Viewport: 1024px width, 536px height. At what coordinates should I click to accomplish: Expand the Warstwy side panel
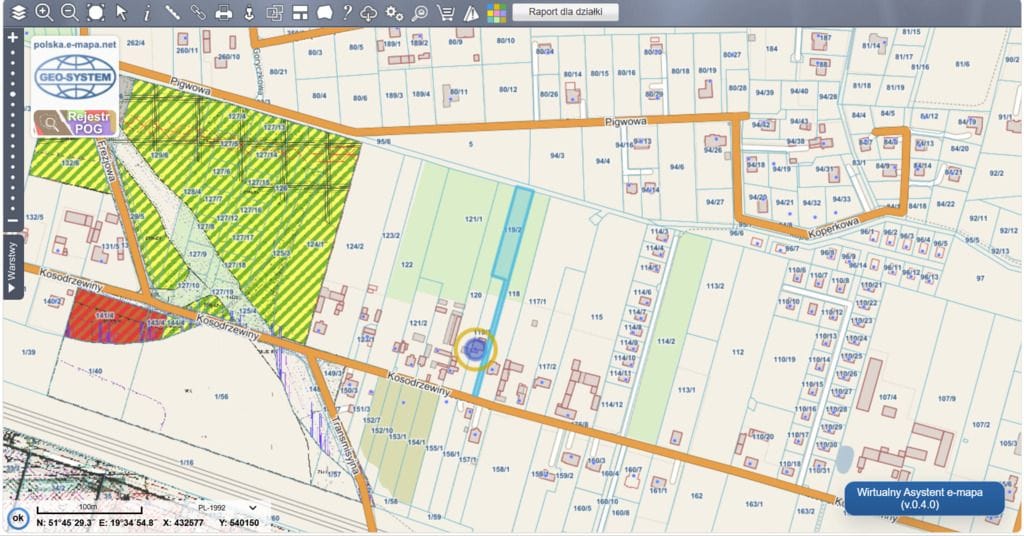pyautogui.click(x=12, y=266)
